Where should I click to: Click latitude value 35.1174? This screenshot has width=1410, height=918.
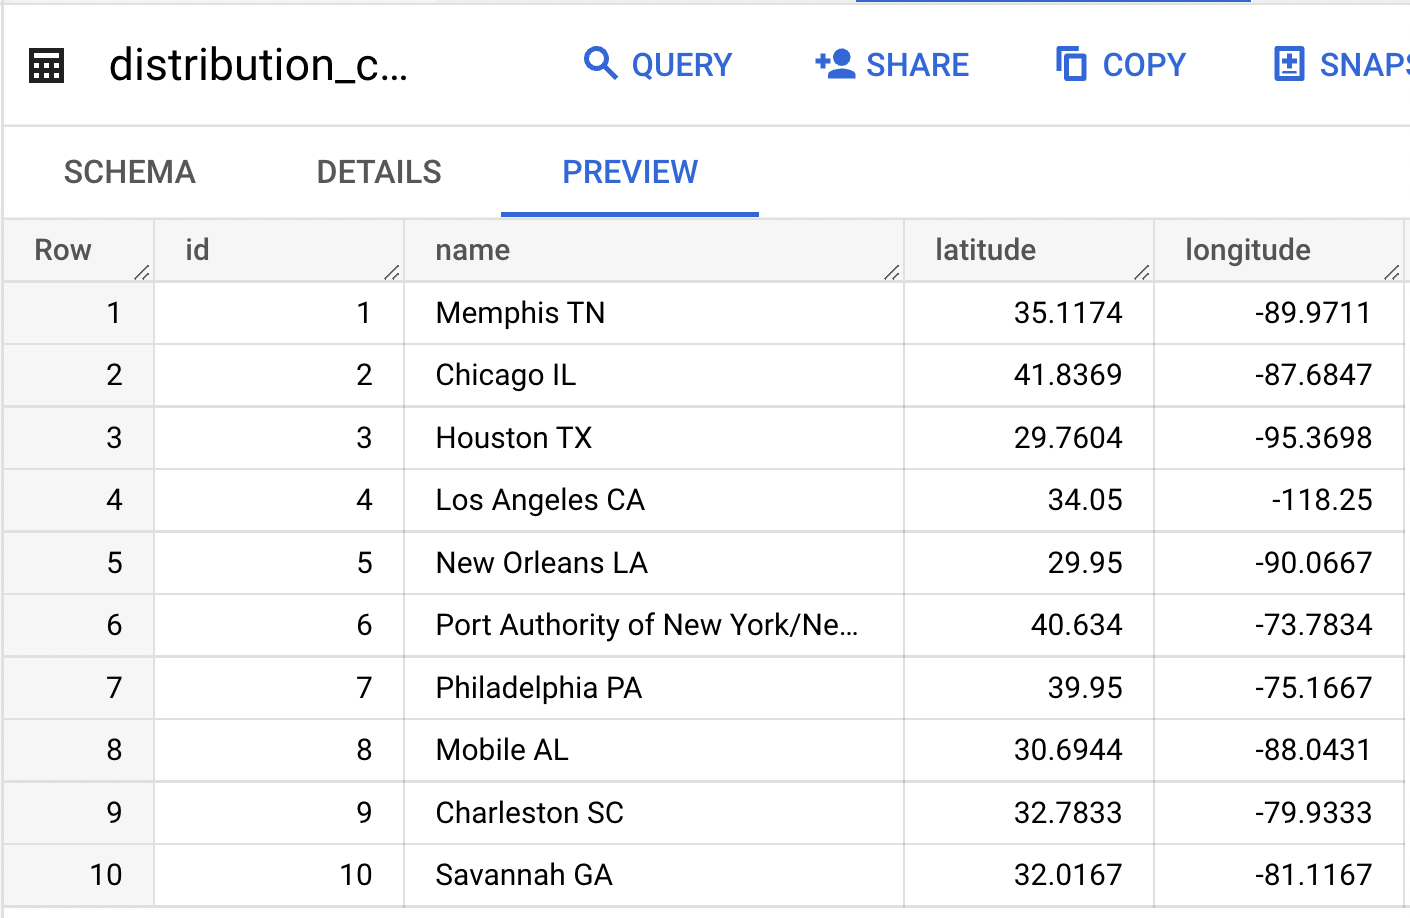click(1068, 313)
